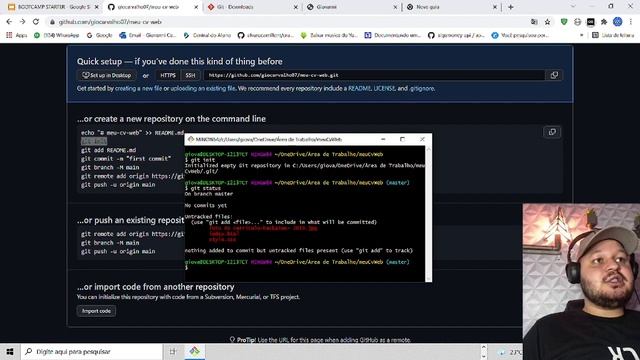Viewport: 640px width, 360px height.
Task: Open Baixar musica bookmark
Action: (x=329, y=36)
